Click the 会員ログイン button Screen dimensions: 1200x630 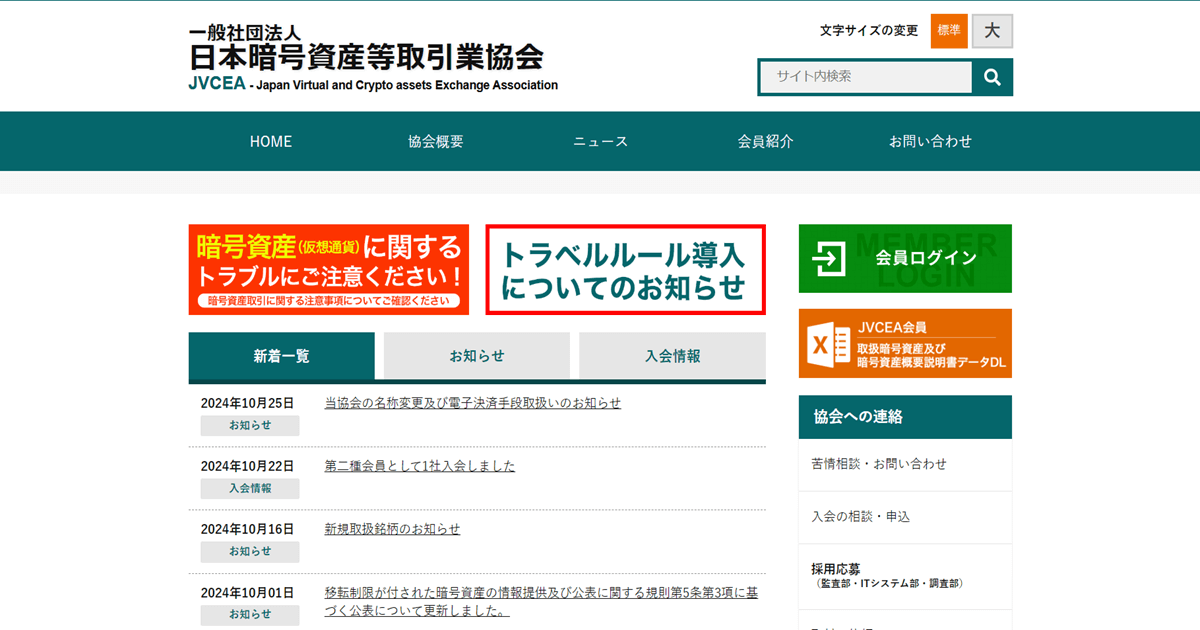tap(905, 258)
